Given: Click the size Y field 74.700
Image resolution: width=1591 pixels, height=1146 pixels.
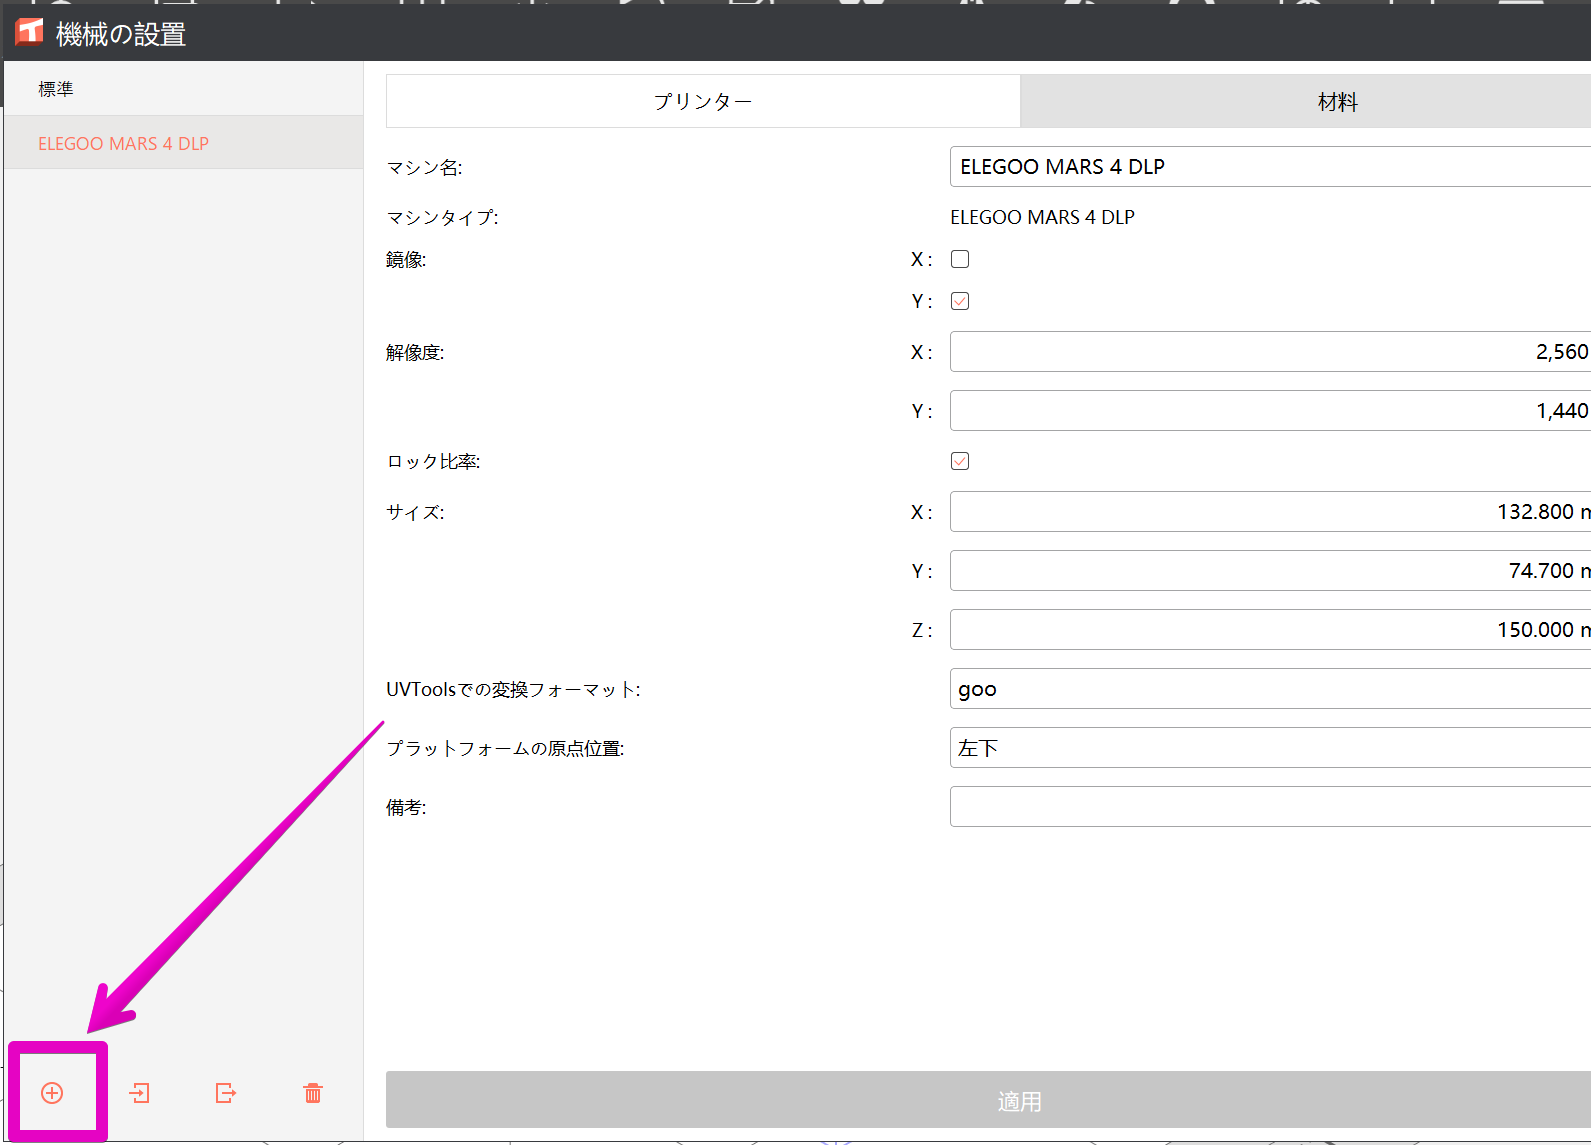Looking at the screenshot, I should click(1270, 571).
